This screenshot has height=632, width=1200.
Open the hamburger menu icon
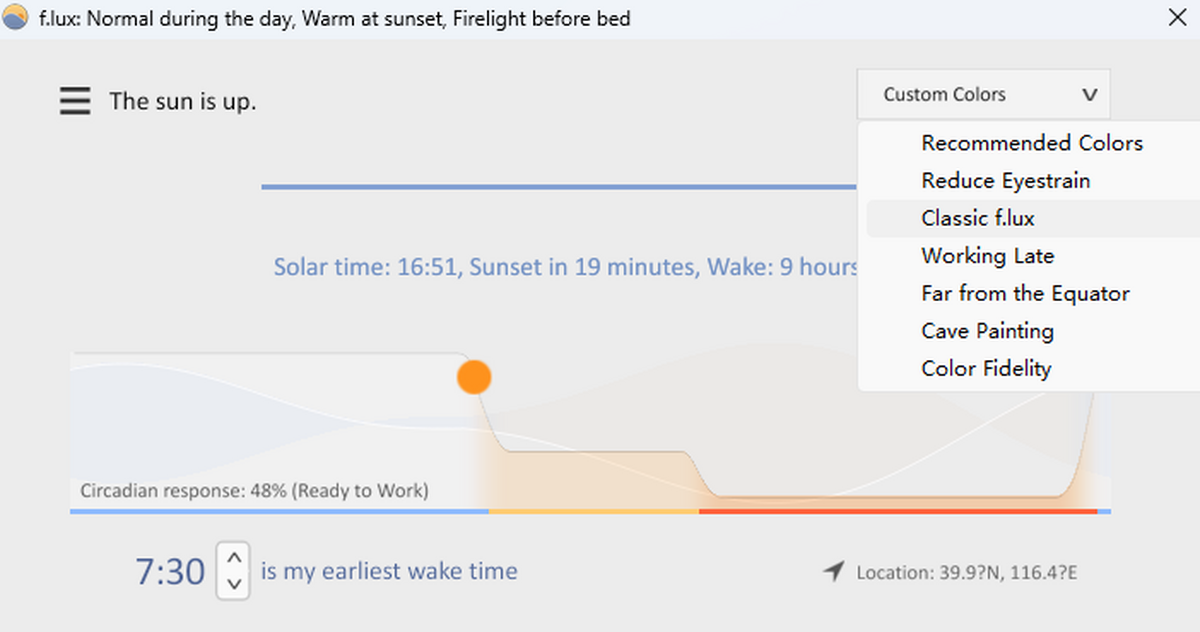click(75, 101)
